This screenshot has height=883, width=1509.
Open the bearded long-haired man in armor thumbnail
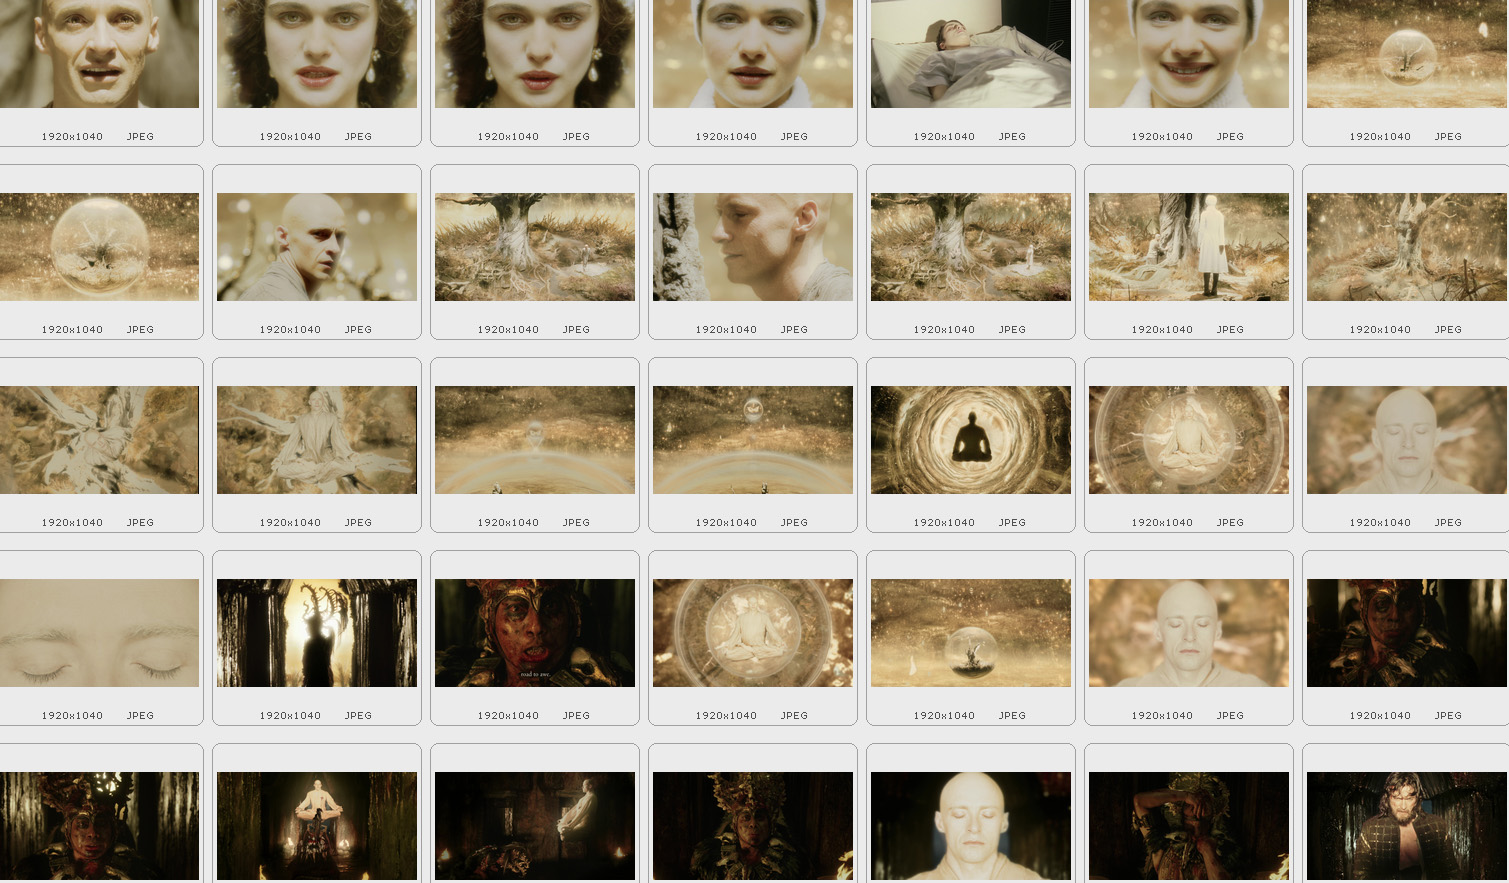[x=1406, y=826]
